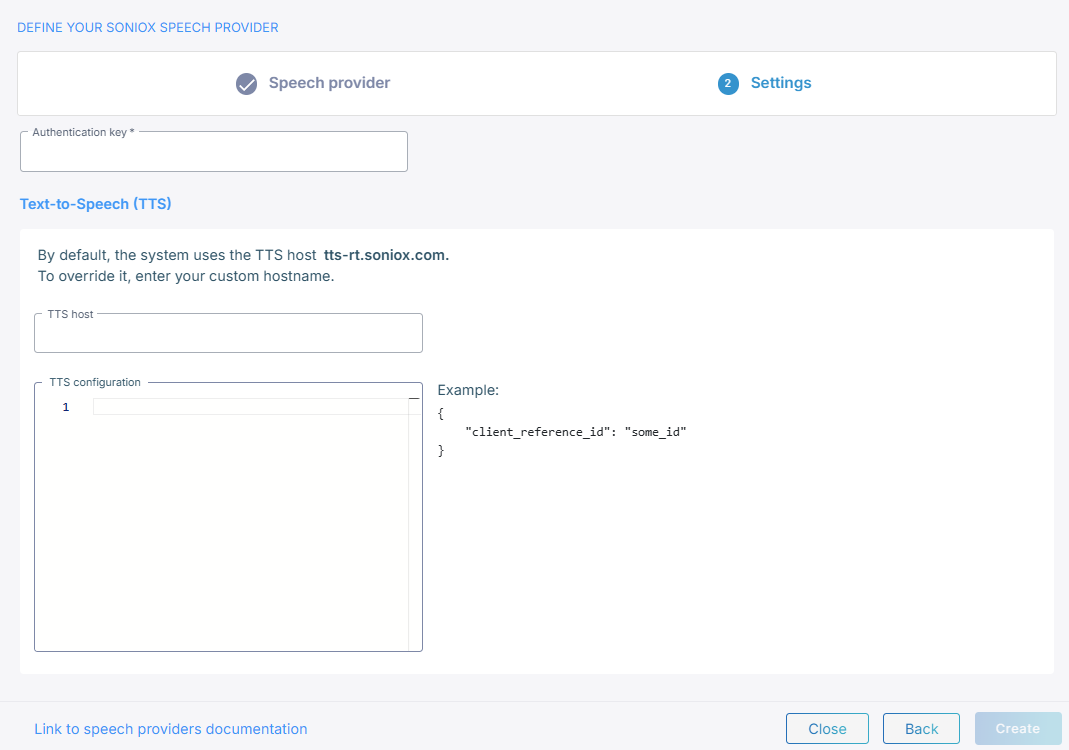Click line number 1 in the editor gutter

(65, 407)
